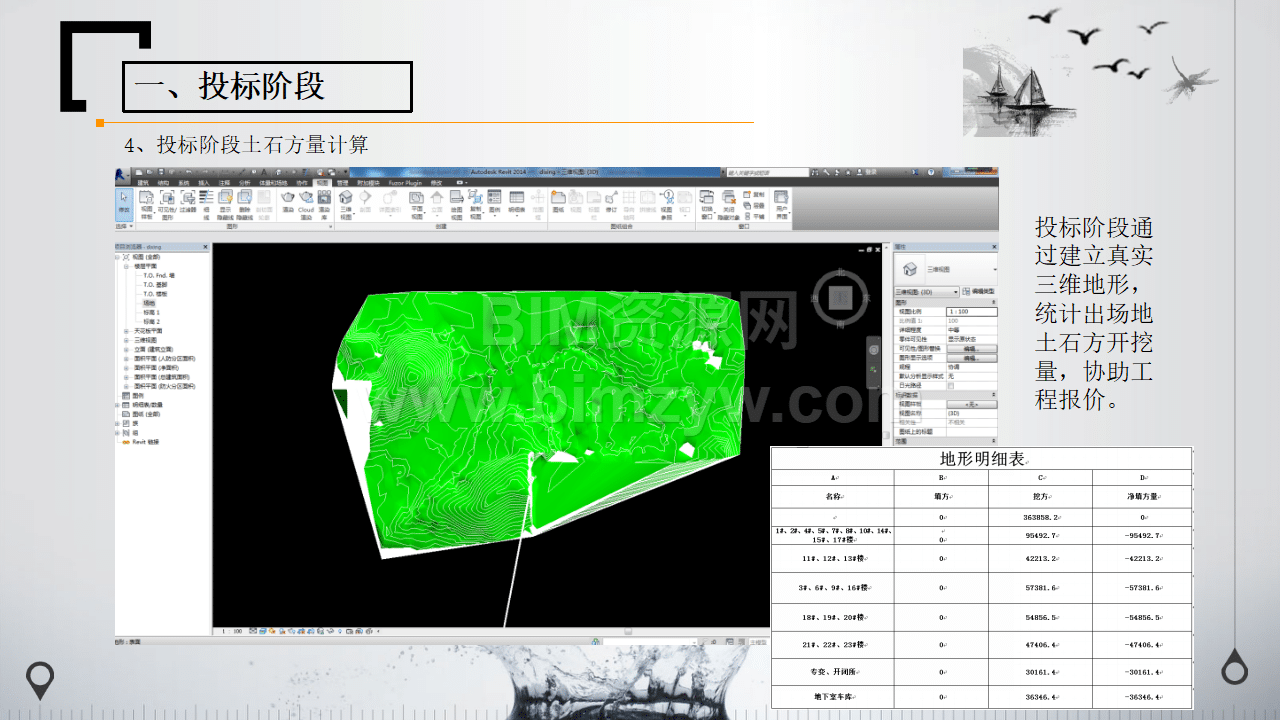Click 编辑类型 (Edit Type) button
1280x720 pixels.
979,292
